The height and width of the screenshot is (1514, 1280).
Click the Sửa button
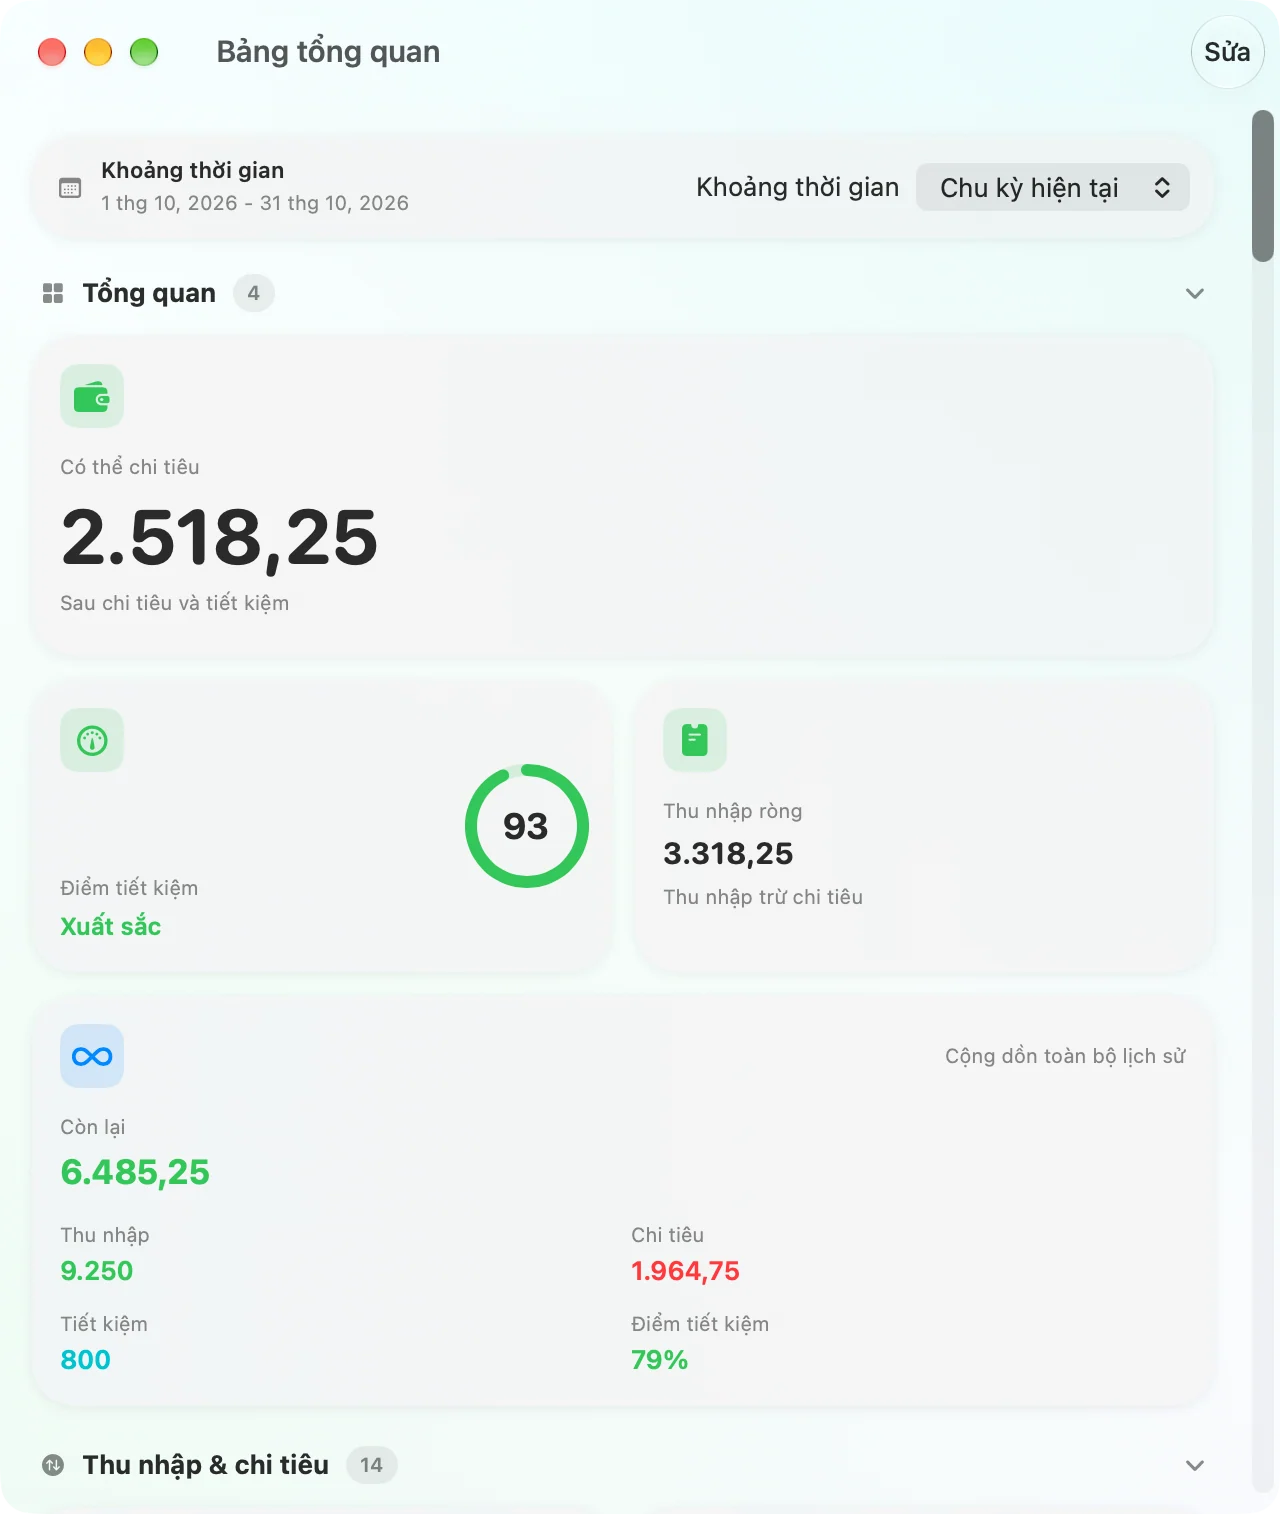click(1227, 52)
